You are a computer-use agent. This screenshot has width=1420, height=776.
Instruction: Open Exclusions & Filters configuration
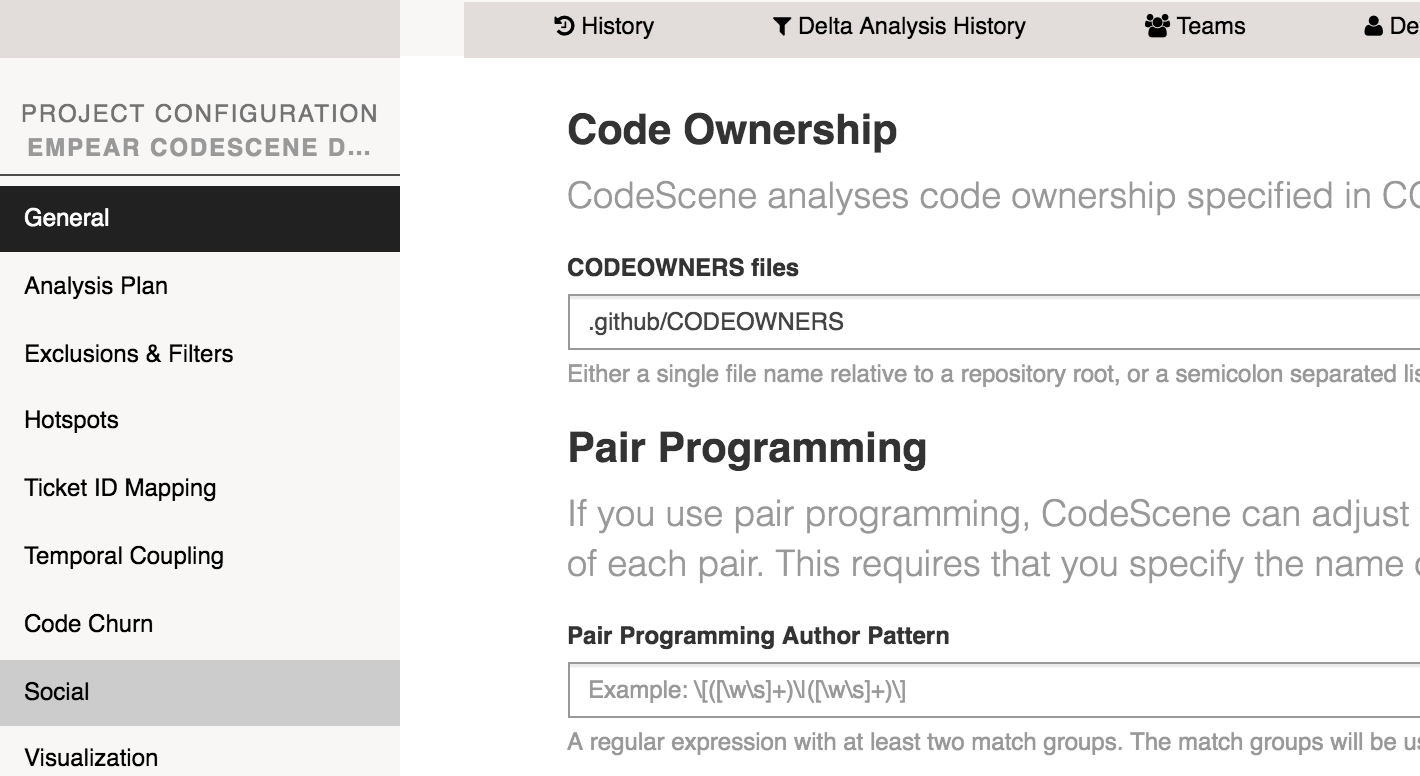[x=129, y=353]
